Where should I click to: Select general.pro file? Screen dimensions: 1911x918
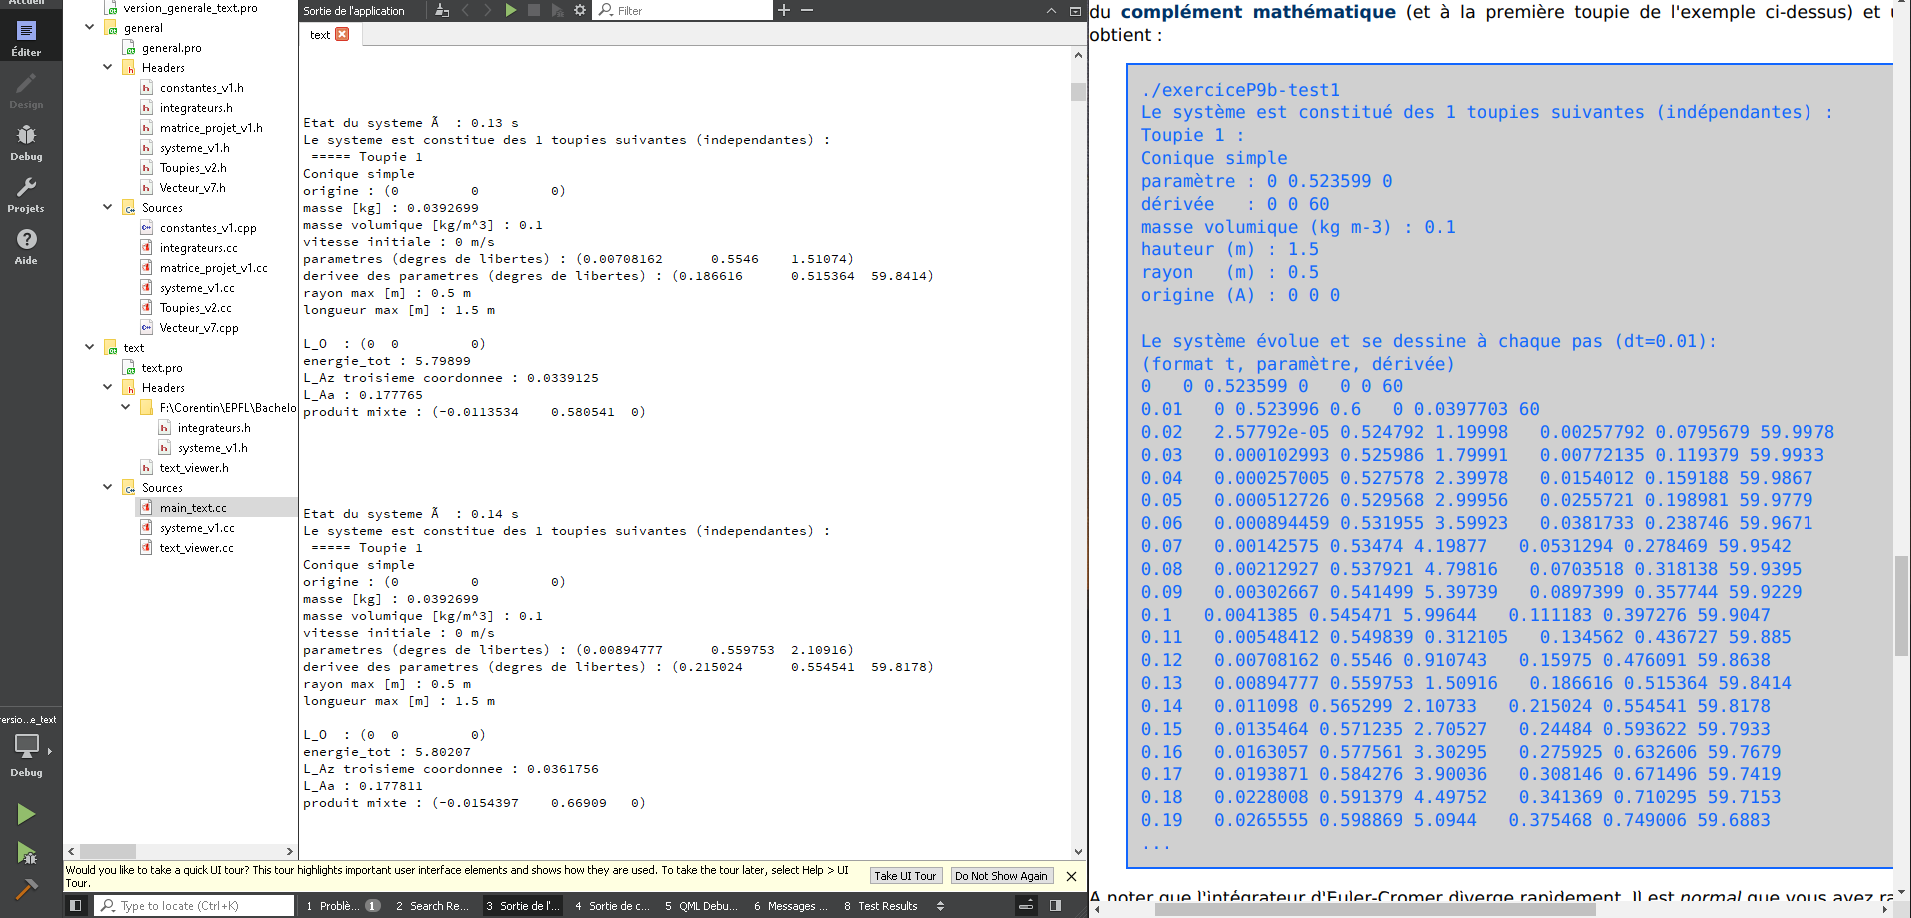(171, 47)
